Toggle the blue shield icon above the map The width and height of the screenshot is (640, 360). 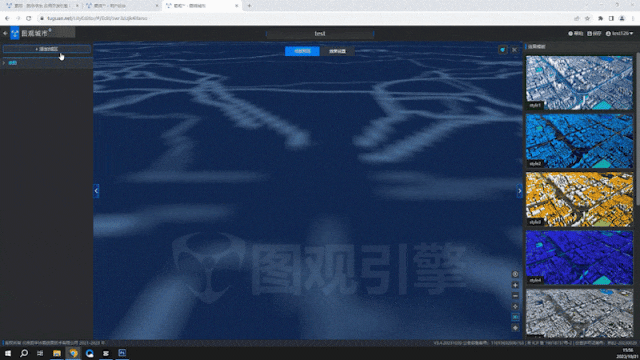click(x=502, y=50)
